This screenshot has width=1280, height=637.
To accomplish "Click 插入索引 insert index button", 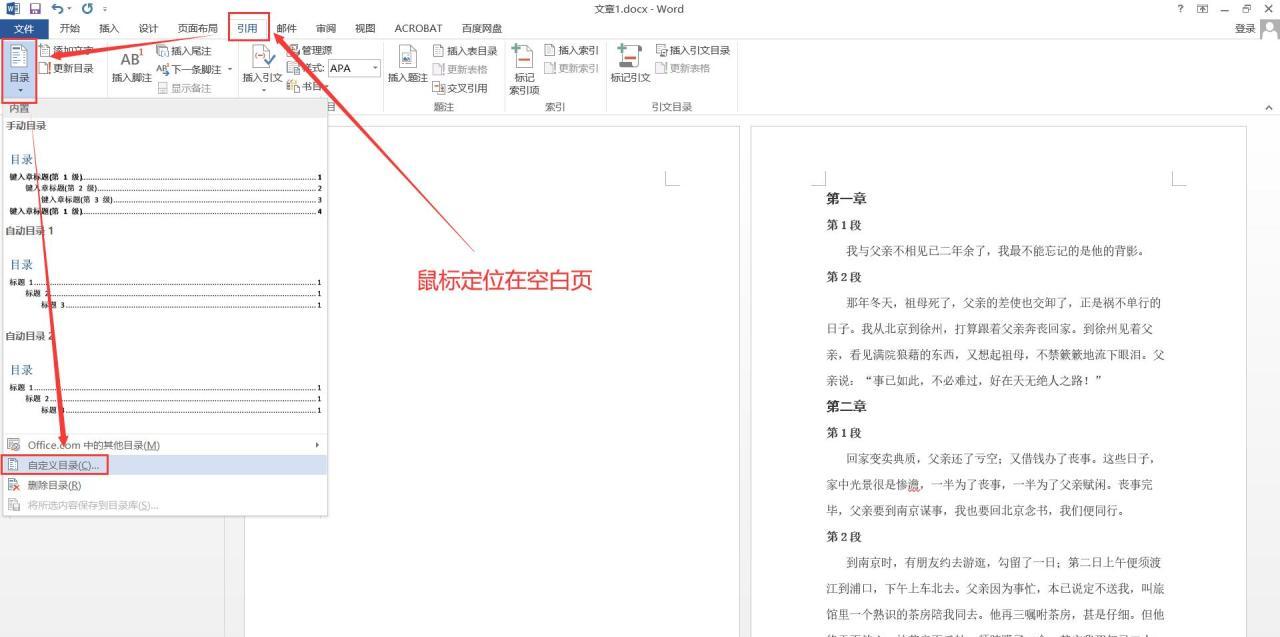I will click(572, 51).
